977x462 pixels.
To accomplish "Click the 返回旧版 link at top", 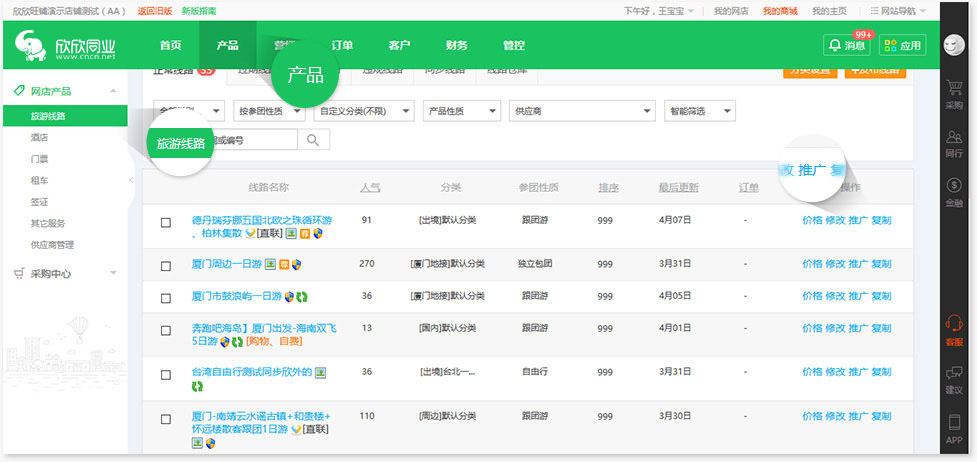I will click(x=153, y=11).
